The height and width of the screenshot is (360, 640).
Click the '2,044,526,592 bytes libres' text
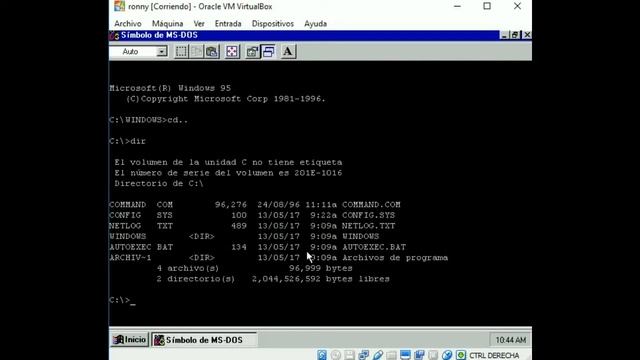(320, 279)
